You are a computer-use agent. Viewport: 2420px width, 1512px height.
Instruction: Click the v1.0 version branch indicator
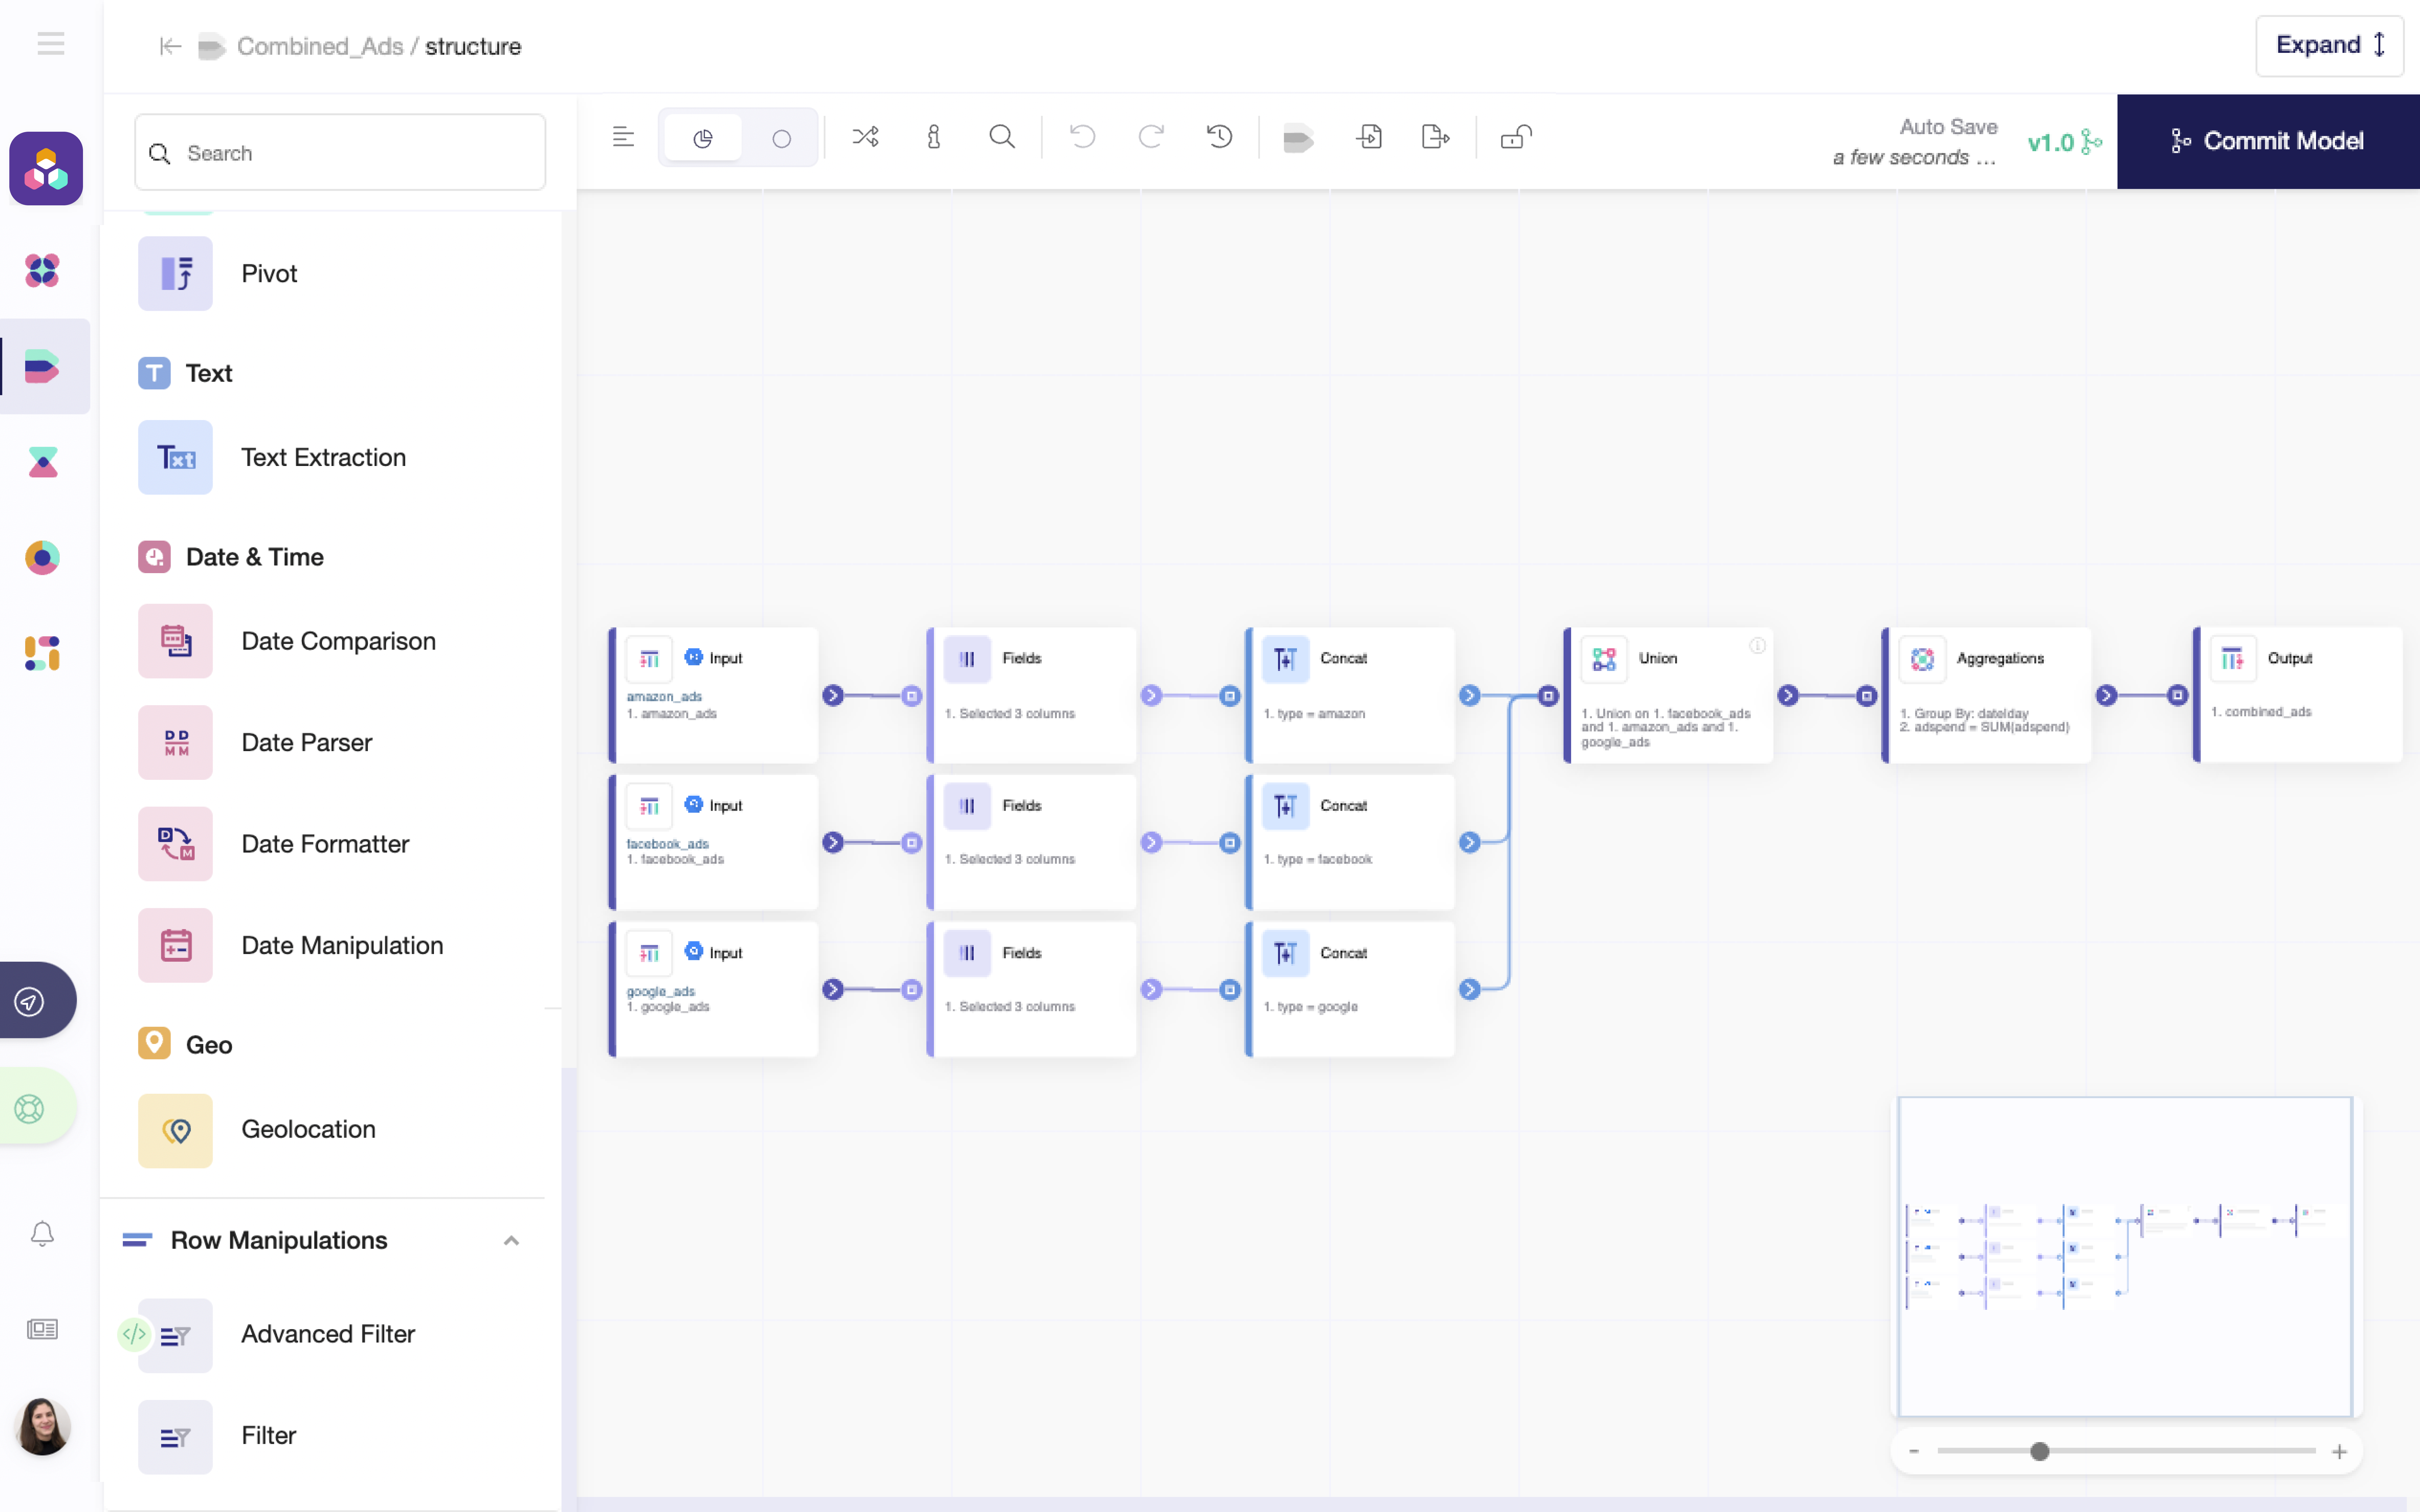tap(2065, 142)
